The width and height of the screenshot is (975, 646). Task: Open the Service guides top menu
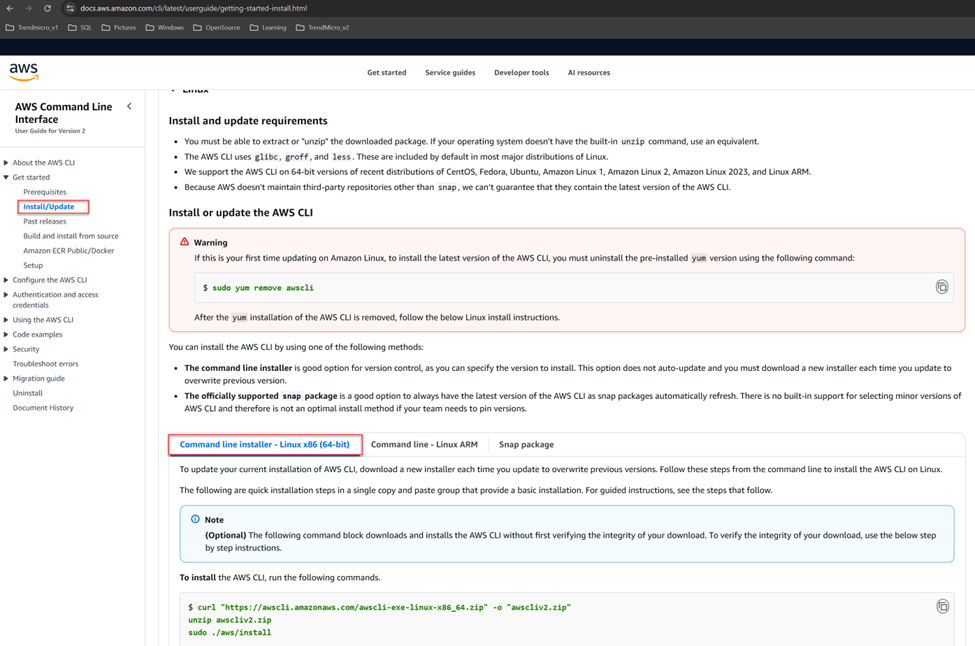click(x=450, y=73)
